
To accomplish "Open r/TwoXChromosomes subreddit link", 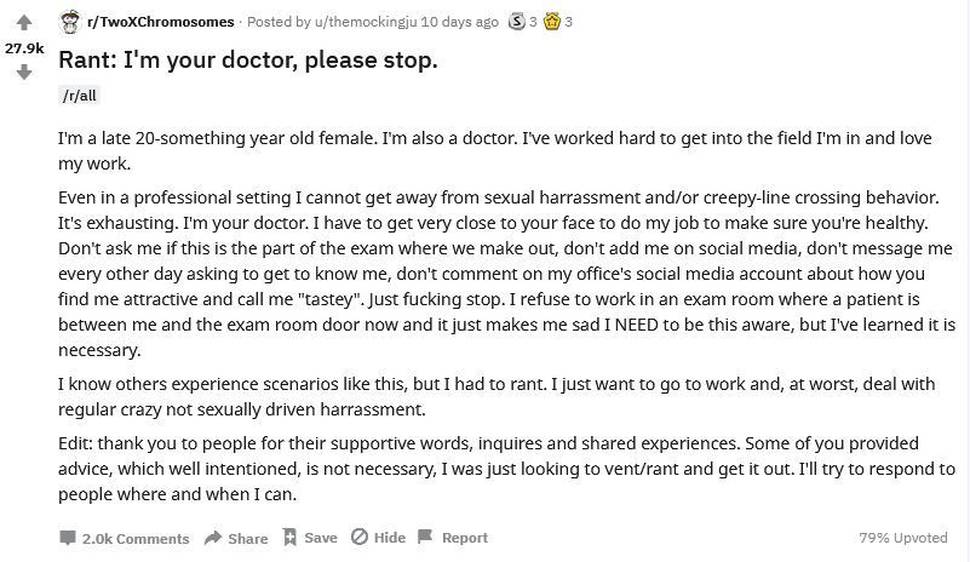I will point(161,22).
